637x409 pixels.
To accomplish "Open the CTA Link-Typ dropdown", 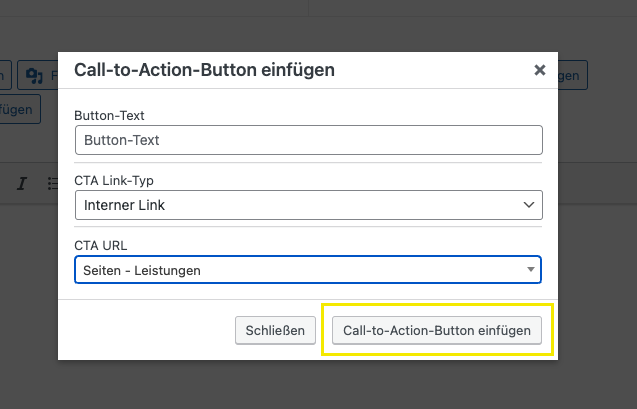I will [308, 205].
